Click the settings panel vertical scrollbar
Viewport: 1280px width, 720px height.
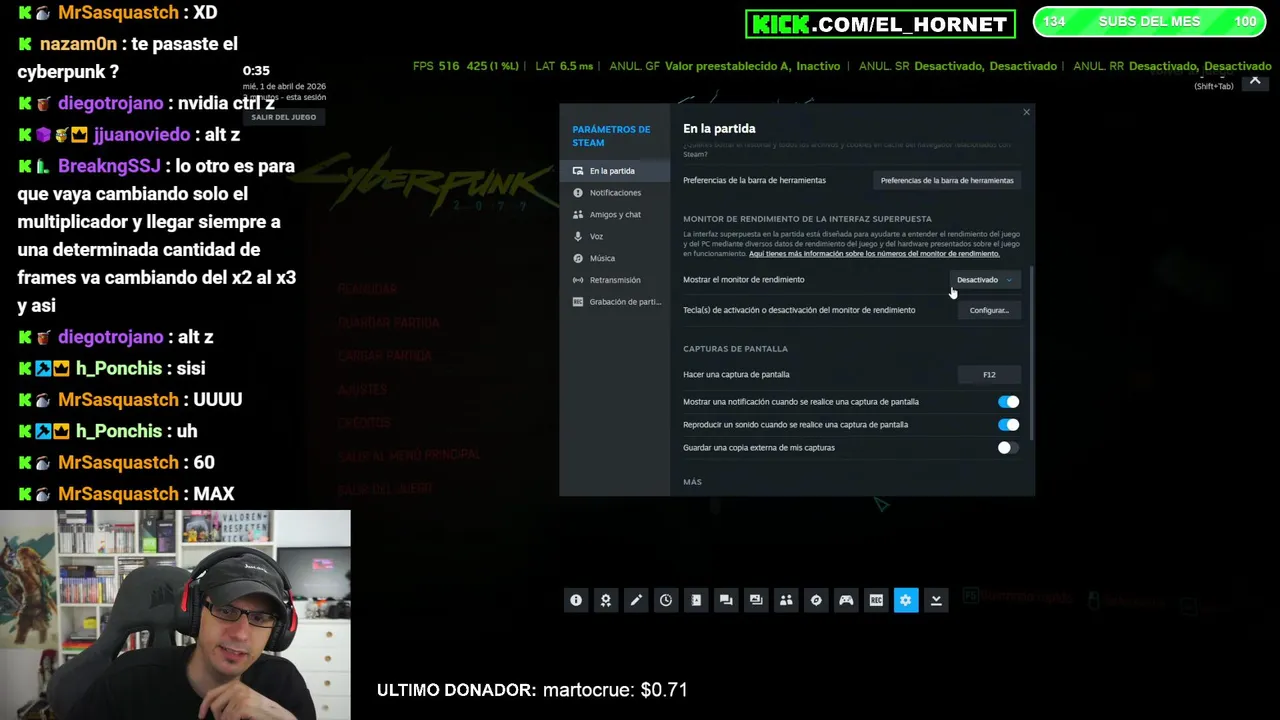[x=1030, y=353]
